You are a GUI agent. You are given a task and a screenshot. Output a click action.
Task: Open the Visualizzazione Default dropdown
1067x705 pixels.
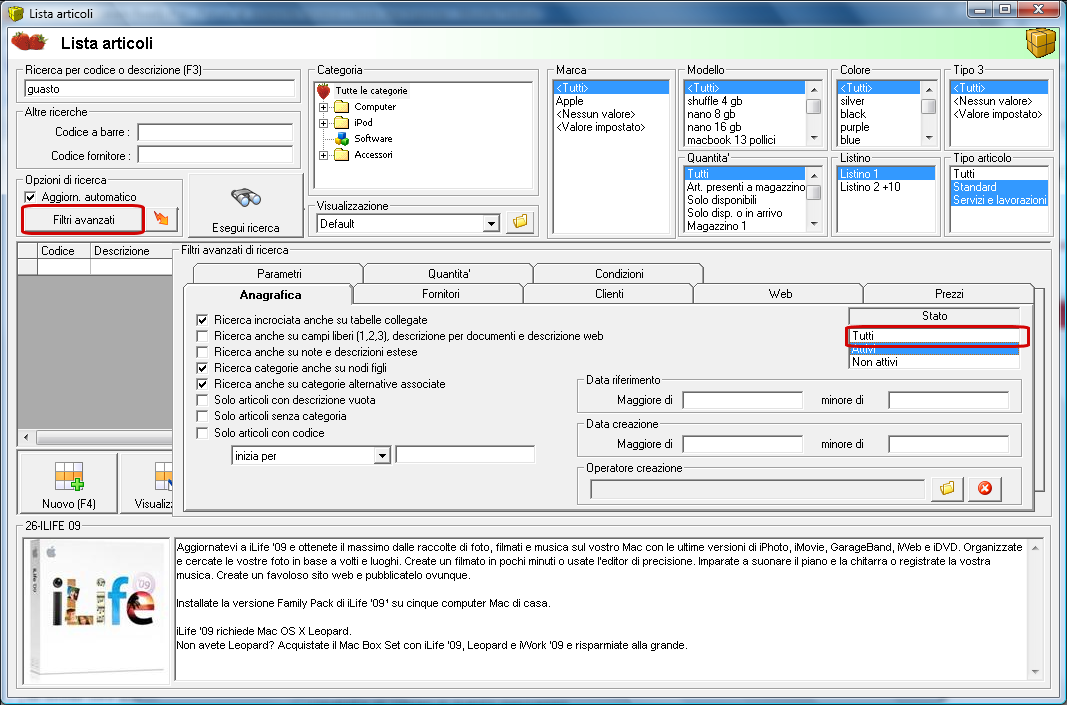point(491,223)
